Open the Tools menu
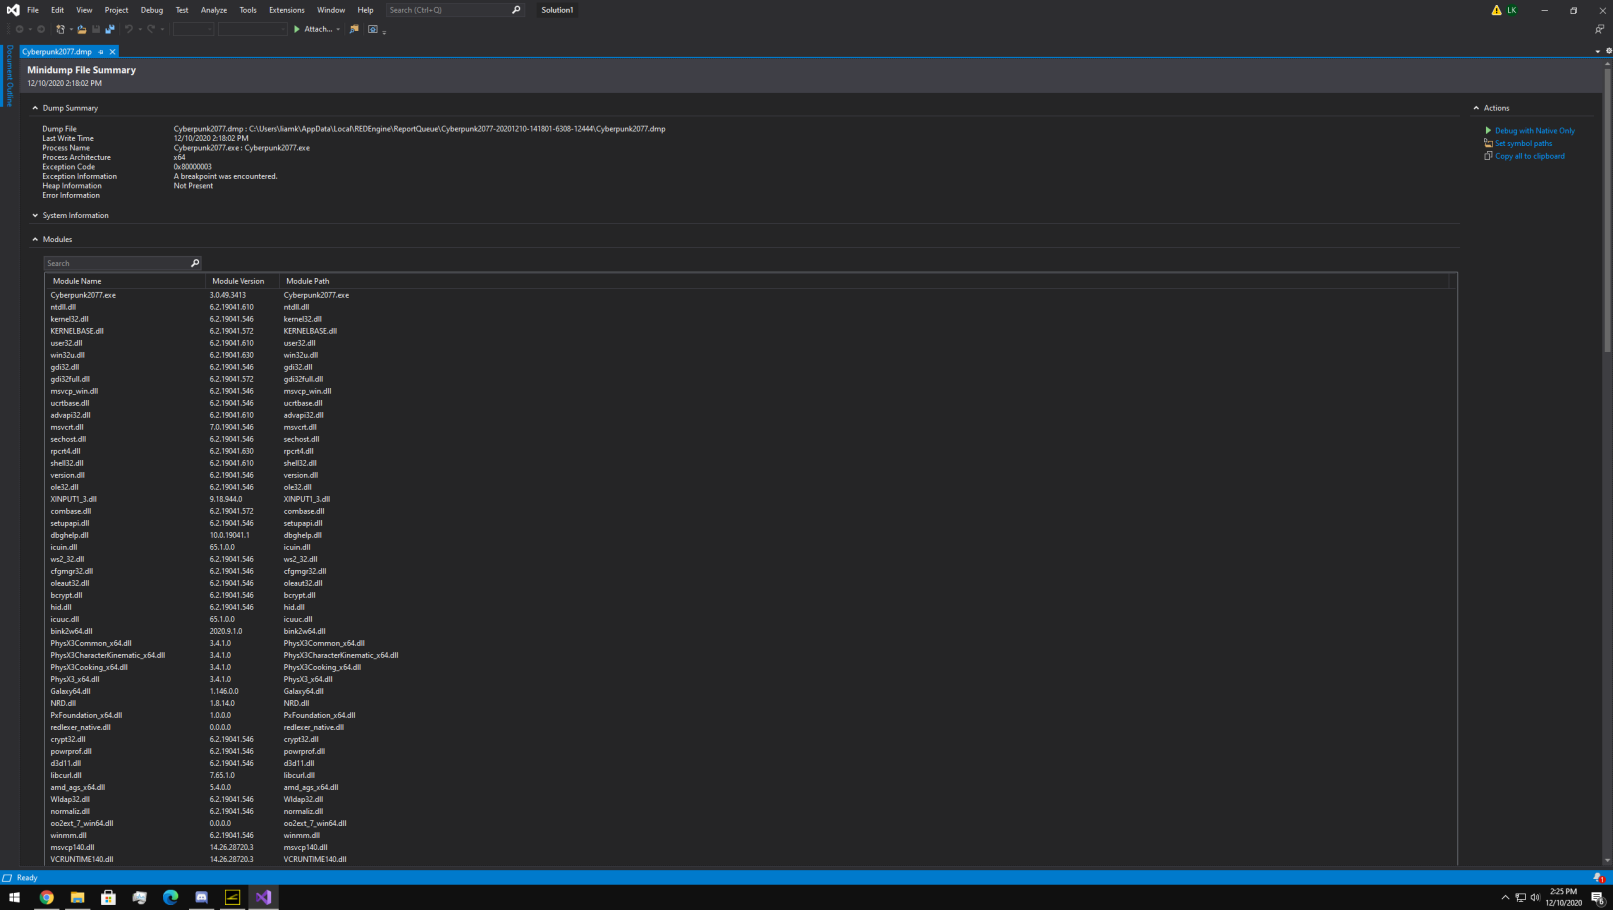 click(248, 10)
